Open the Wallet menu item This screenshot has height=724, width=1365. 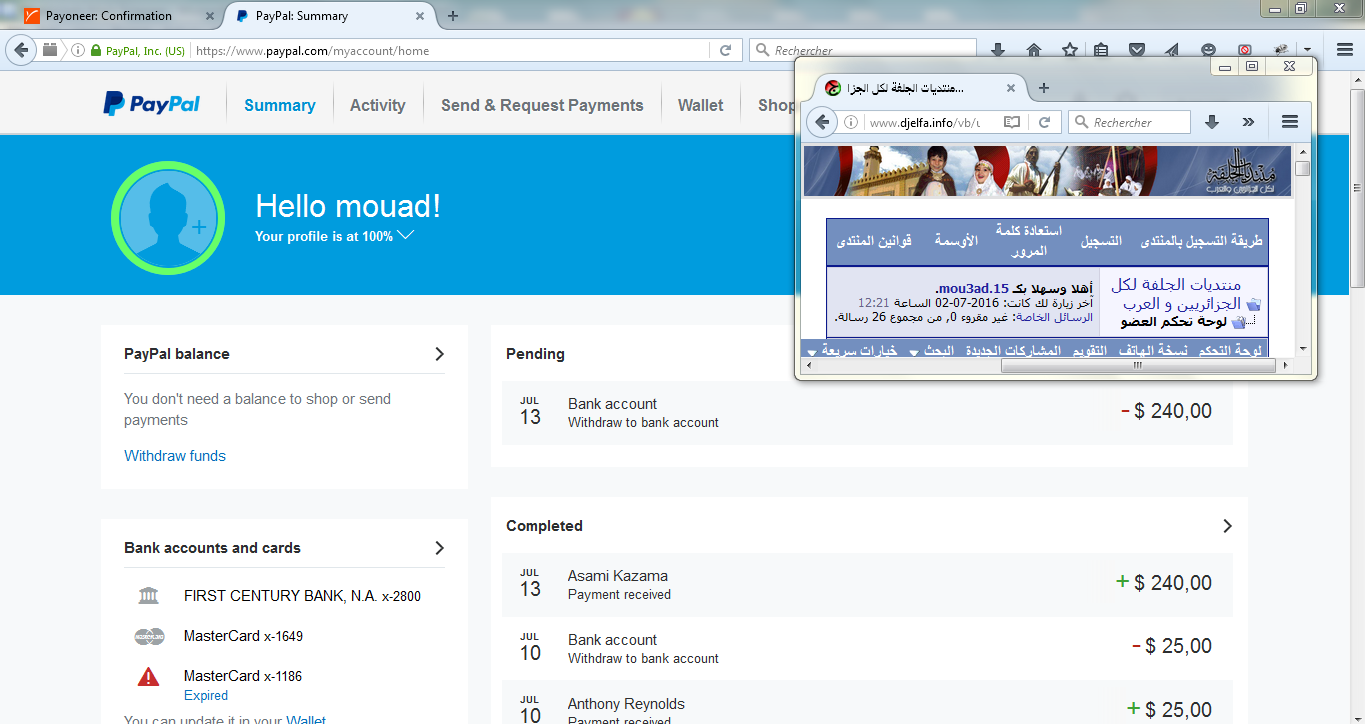(700, 105)
